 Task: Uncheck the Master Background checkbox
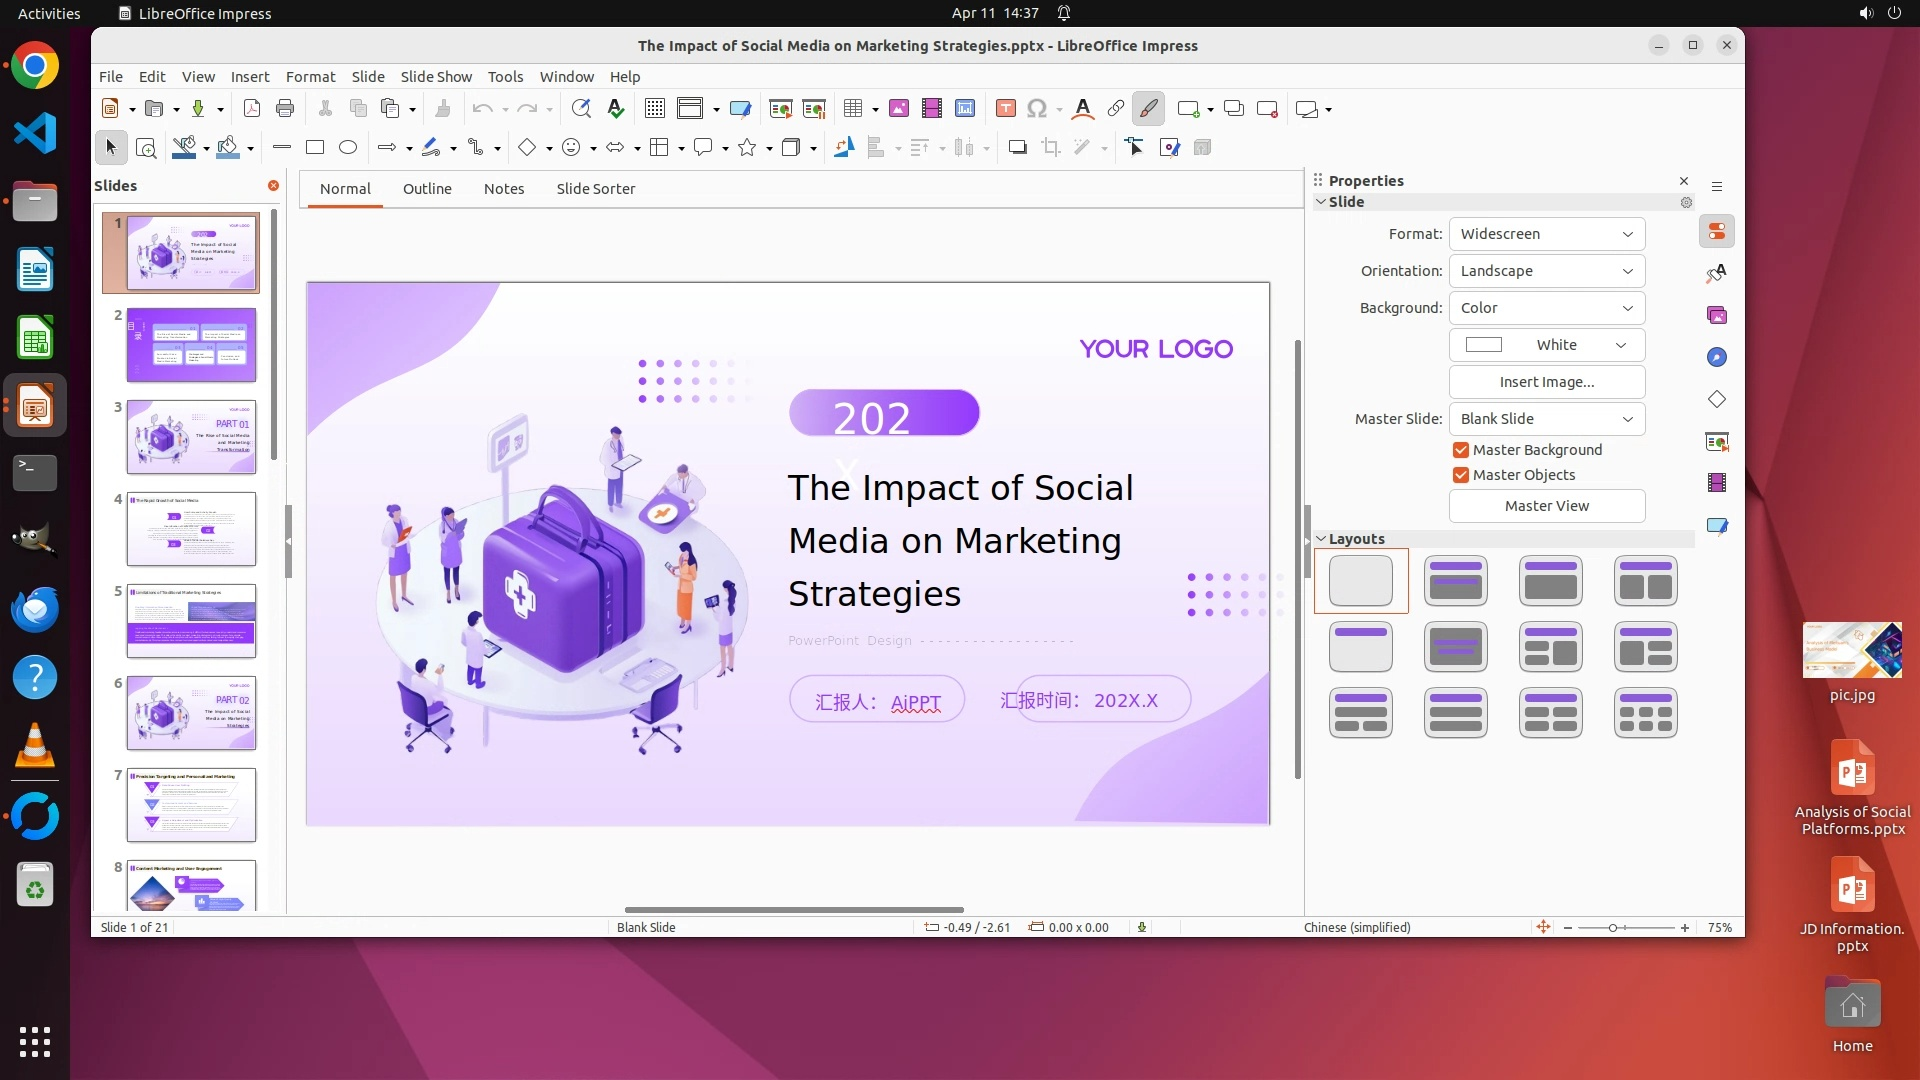point(1461,450)
